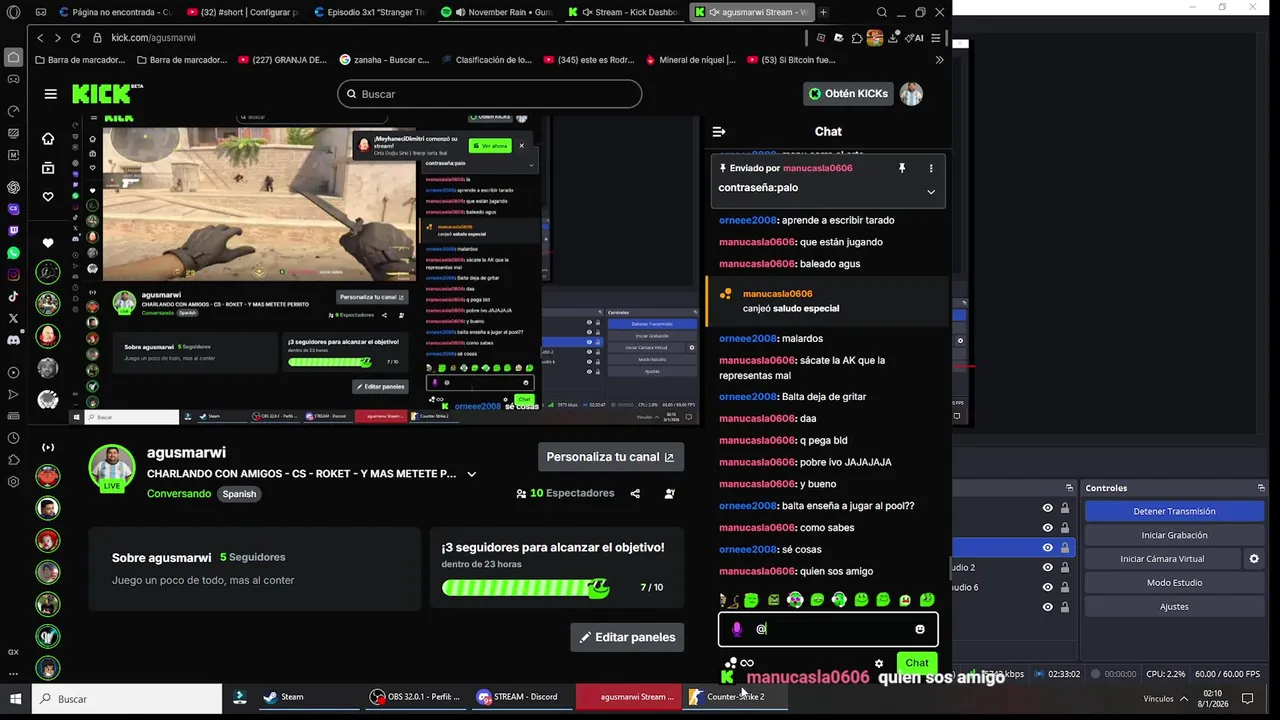Open TikTok in Opera sidebar
The height and width of the screenshot is (720, 1280).
point(13,296)
